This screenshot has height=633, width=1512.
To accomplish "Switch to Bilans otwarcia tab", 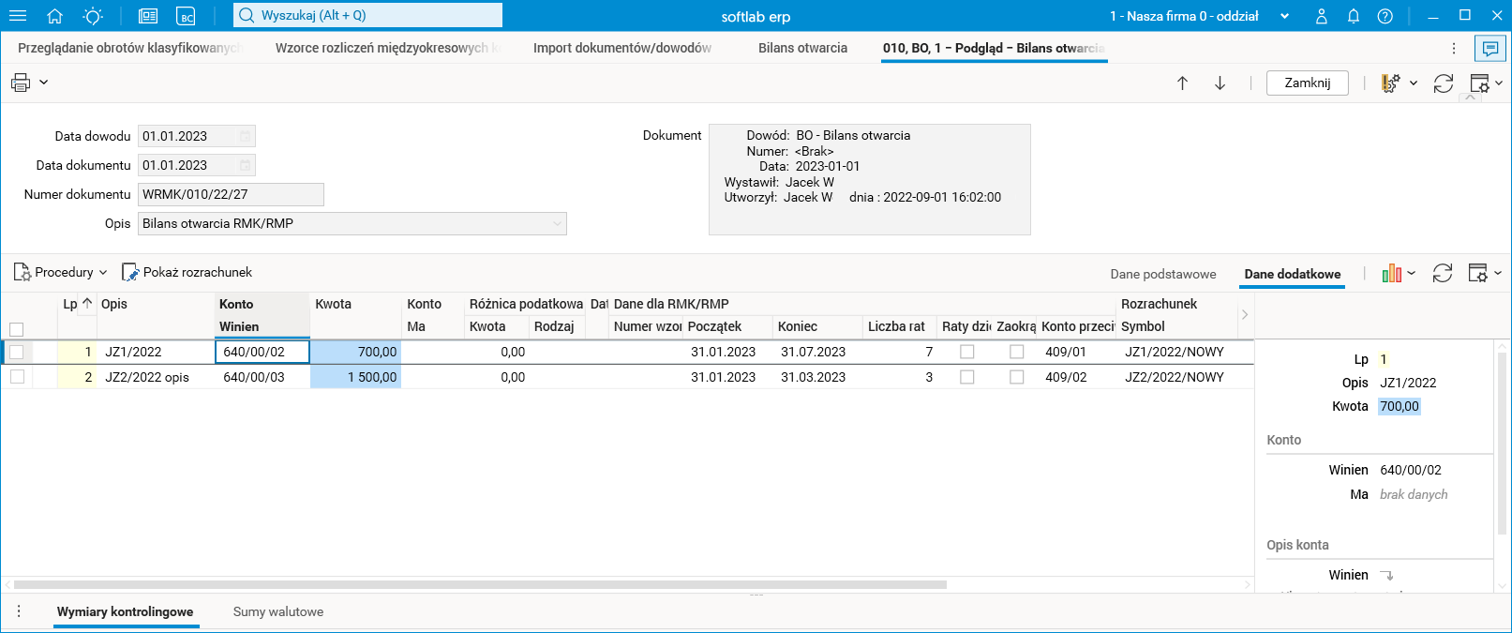I will (x=803, y=48).
